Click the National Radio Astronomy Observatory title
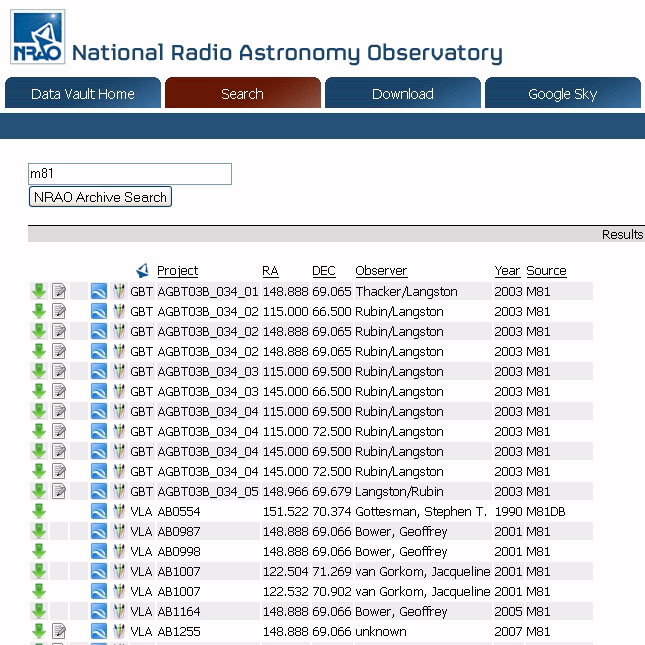This screenshot has height=645, width=645. tap(287, 53)
